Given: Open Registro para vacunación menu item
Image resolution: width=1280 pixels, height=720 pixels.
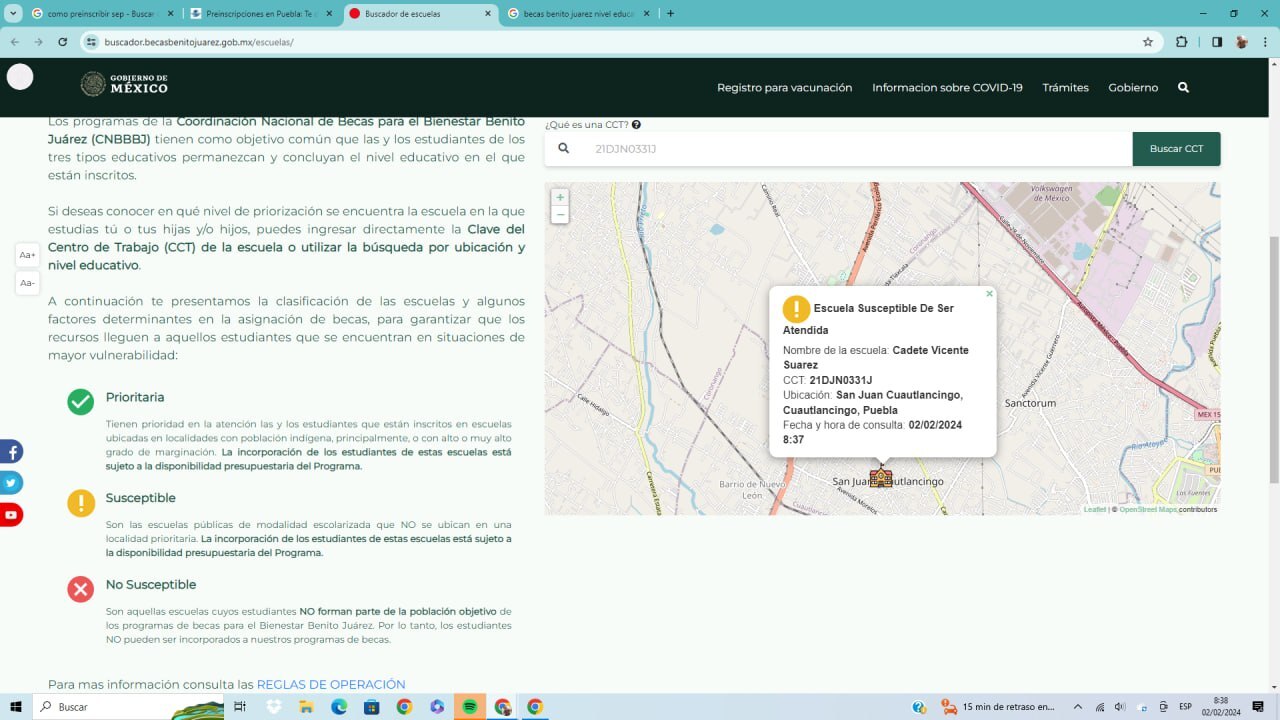Looking at the screenshot, I should click(784, 88).
